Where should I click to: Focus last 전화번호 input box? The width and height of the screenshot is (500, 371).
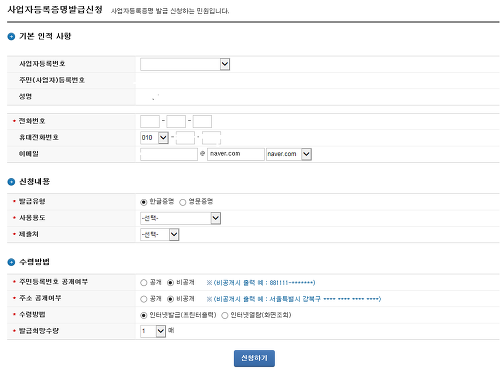click(202, 121)
